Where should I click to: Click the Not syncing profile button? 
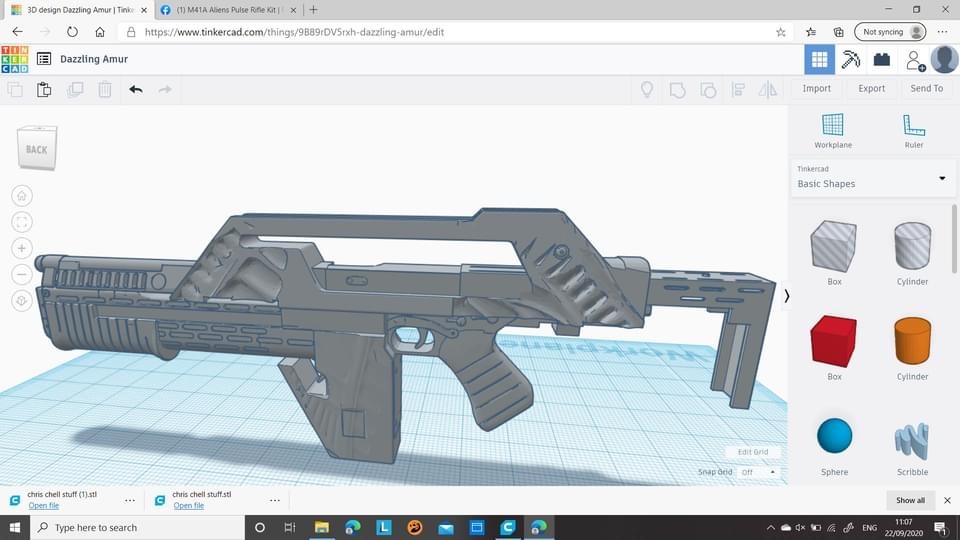coord(890,32)
